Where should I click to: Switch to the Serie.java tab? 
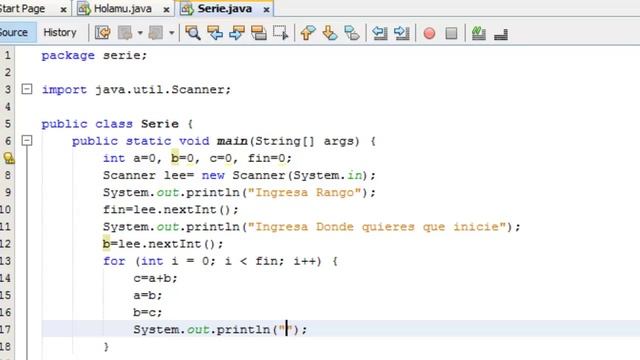tap(224, 9)
